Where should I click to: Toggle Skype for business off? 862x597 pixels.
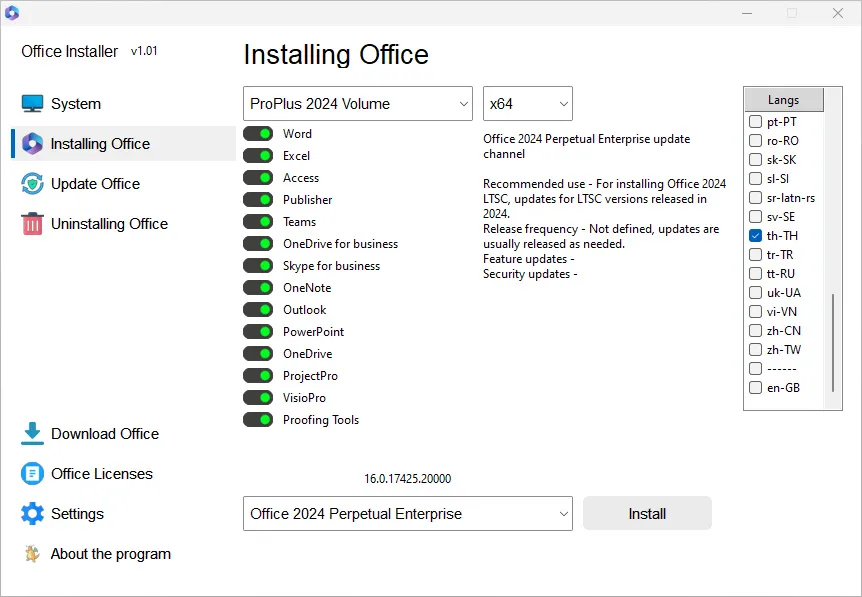click(258, 266)
